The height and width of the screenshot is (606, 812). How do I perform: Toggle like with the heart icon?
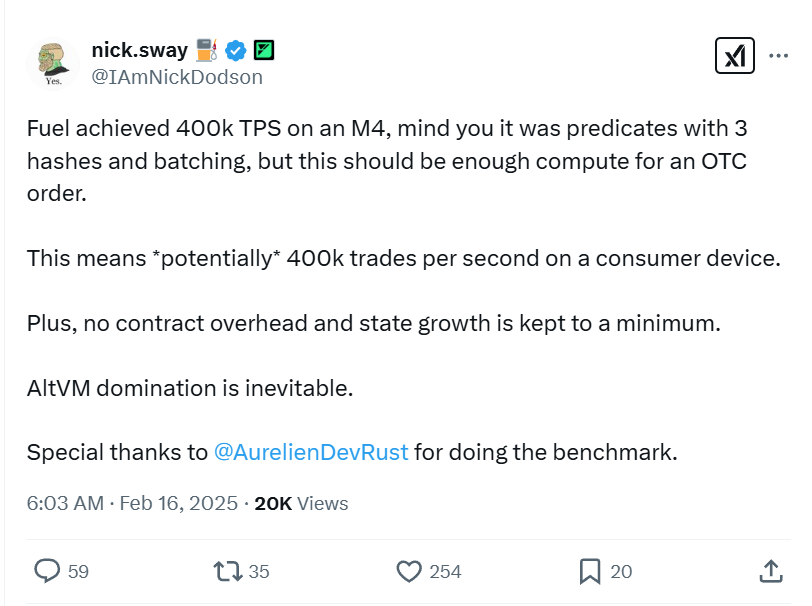tap(408, 571)
